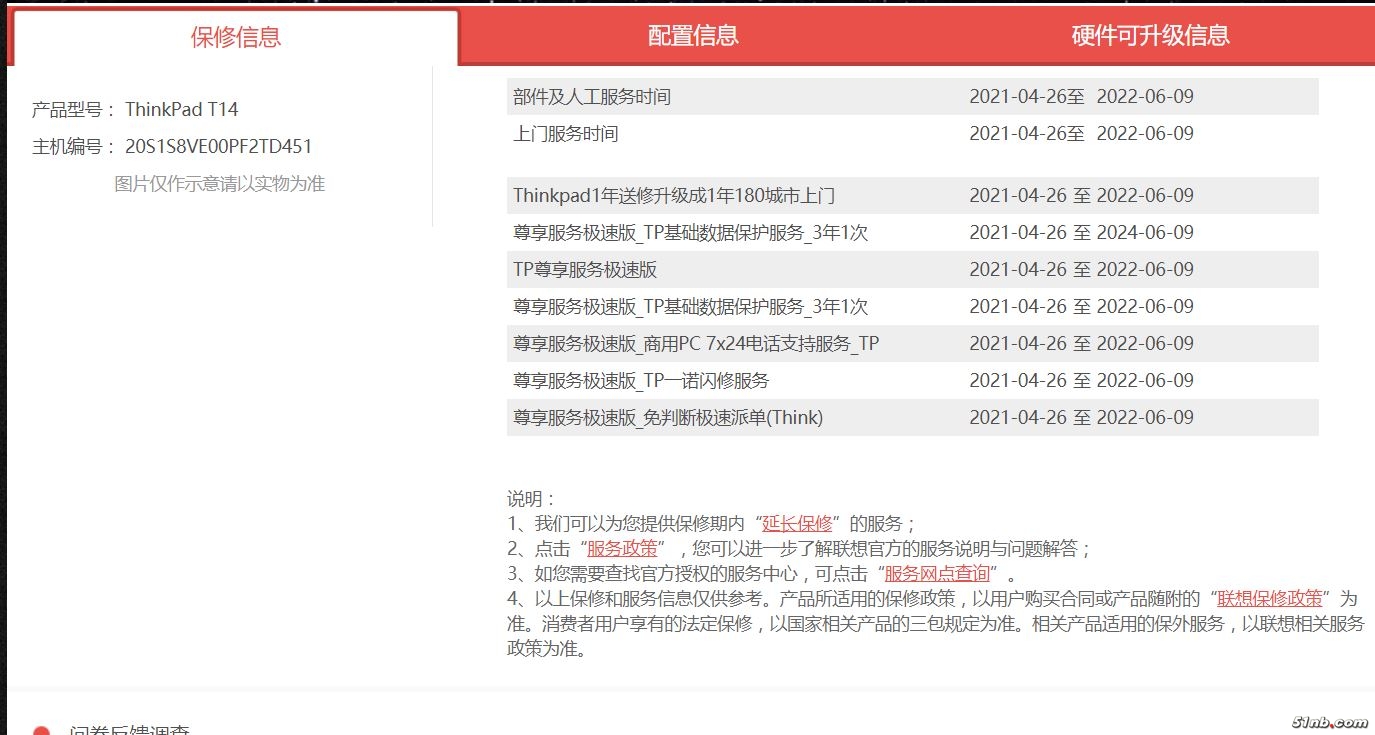Select the TP一诺闪修服务 row
This screenshot has height=735, width=1375.
641,381
